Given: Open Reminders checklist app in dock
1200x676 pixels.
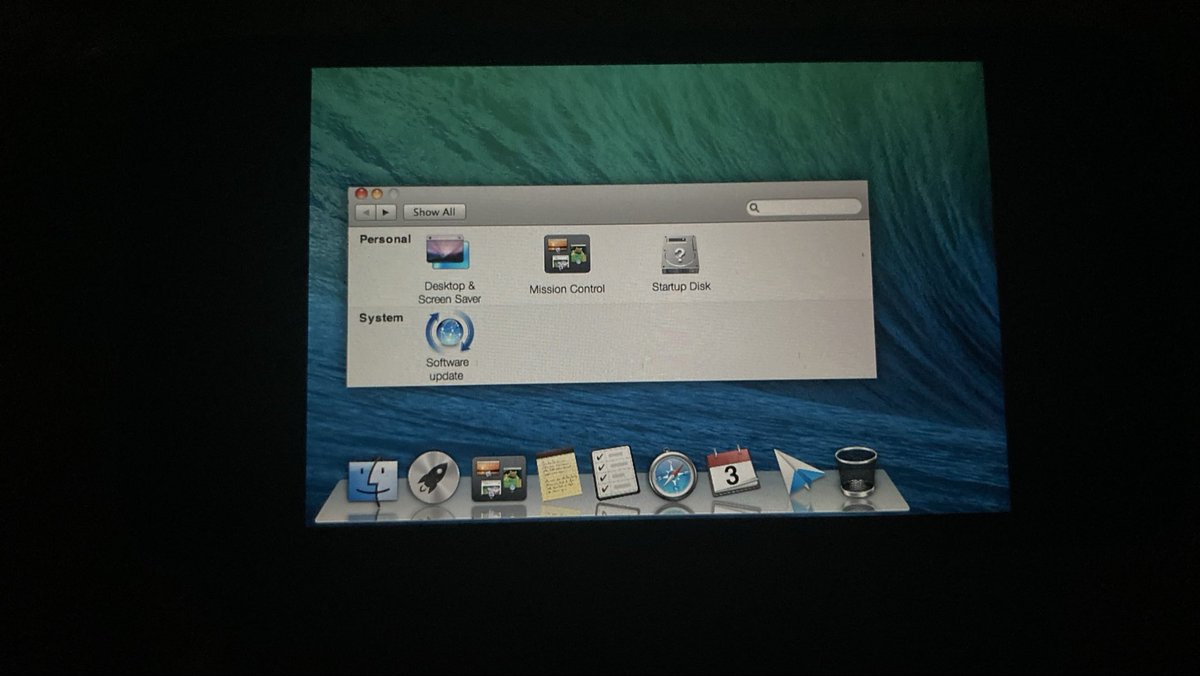Looking at the screenshot, I should pyautogui.click(x=614, y=473).
